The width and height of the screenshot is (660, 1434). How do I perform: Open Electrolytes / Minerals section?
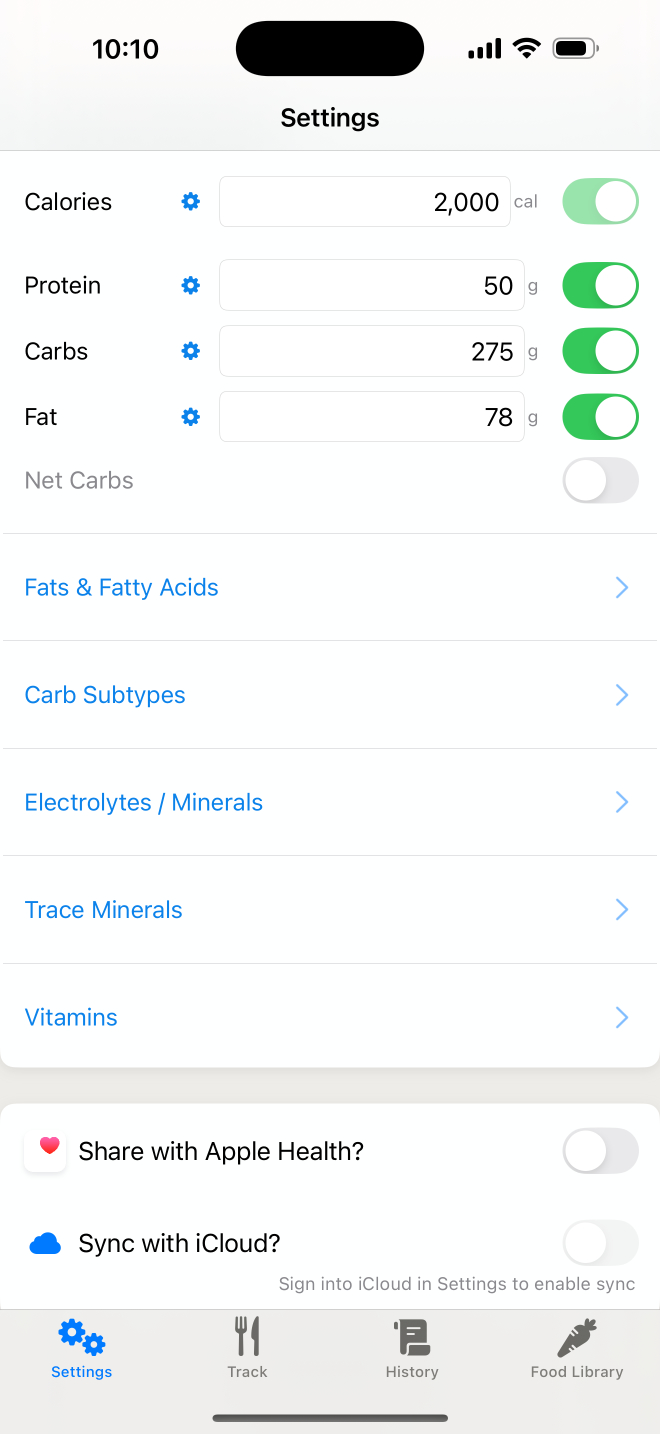click(144, 803)
